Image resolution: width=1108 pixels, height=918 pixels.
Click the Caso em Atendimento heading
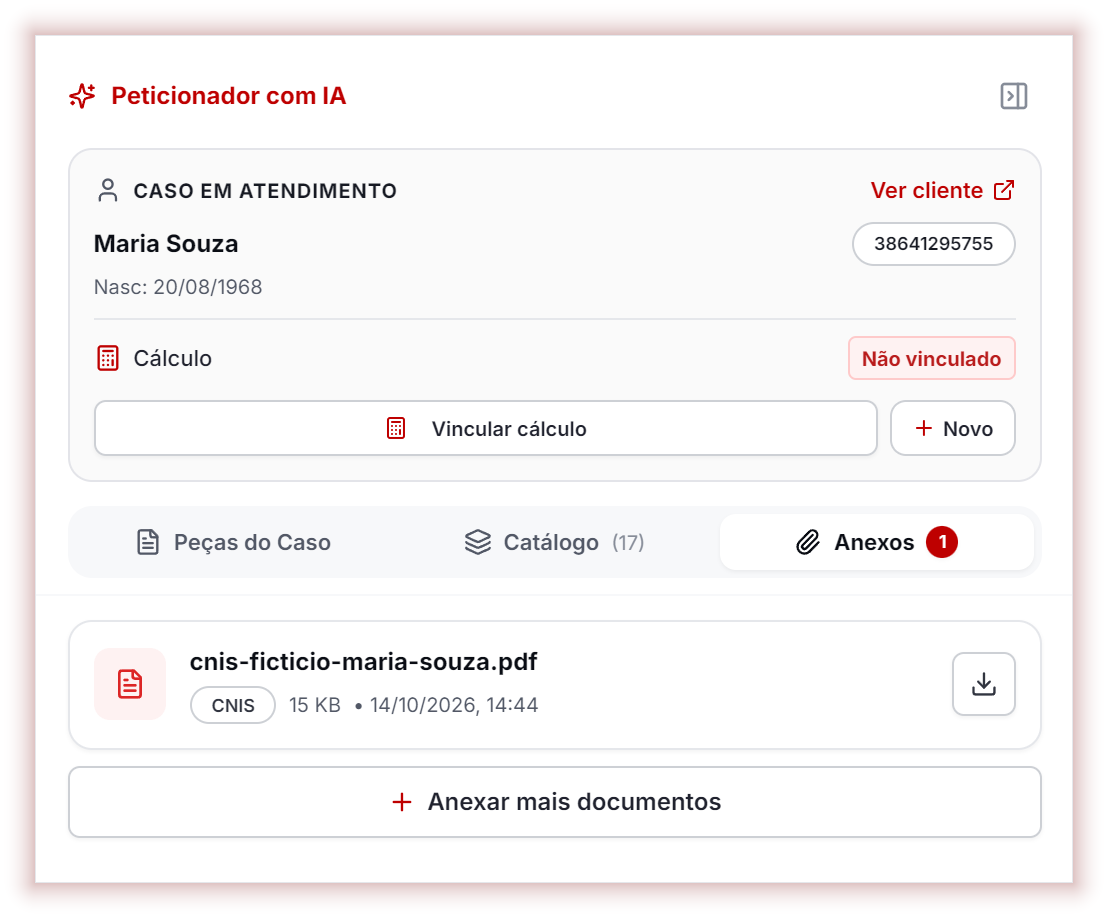(x=265, y=191)
